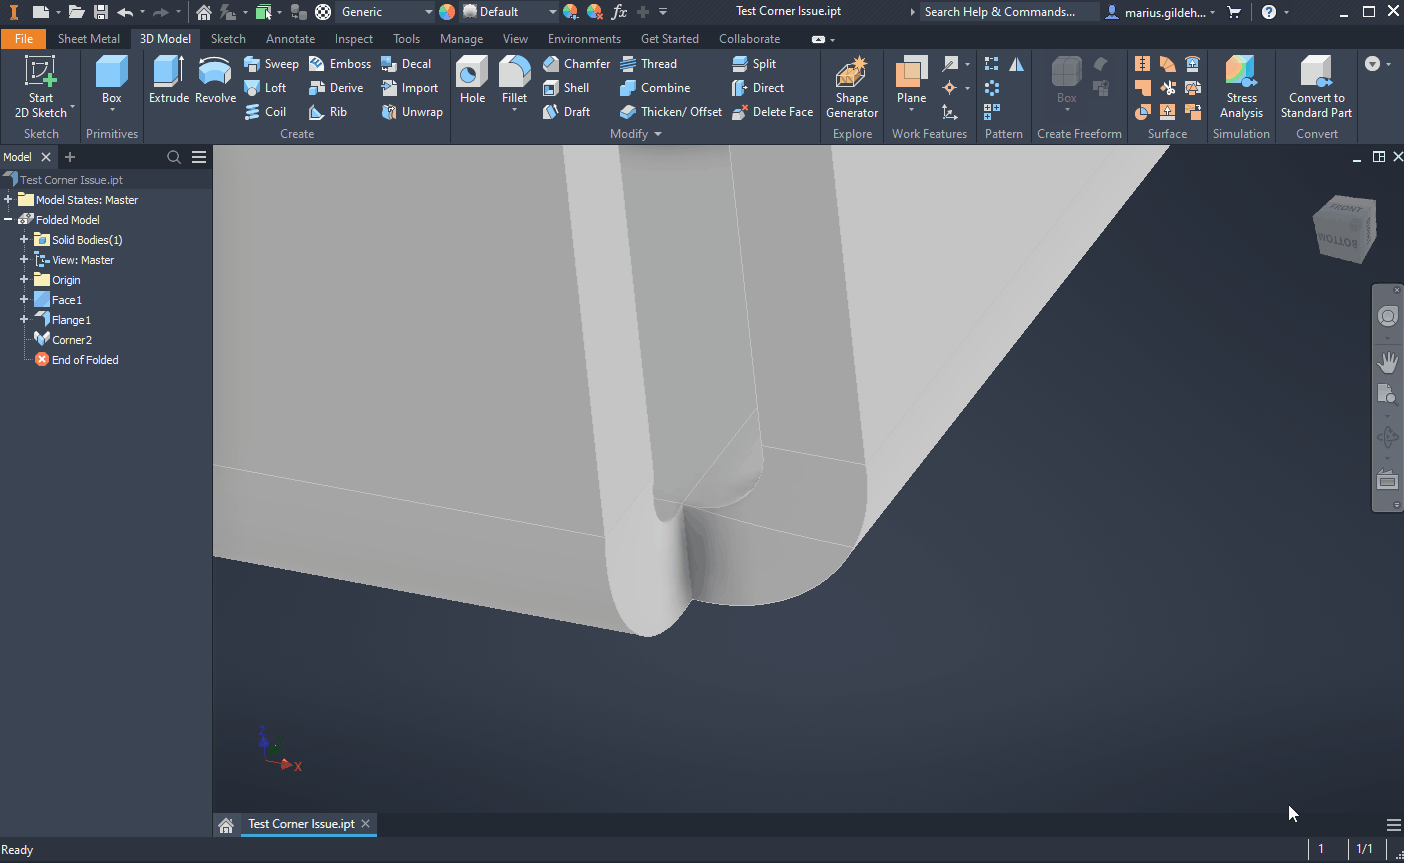This screenshot has height=863, width=1404.
Task: Open the Inspect tab
Action: tap(354, 39)
